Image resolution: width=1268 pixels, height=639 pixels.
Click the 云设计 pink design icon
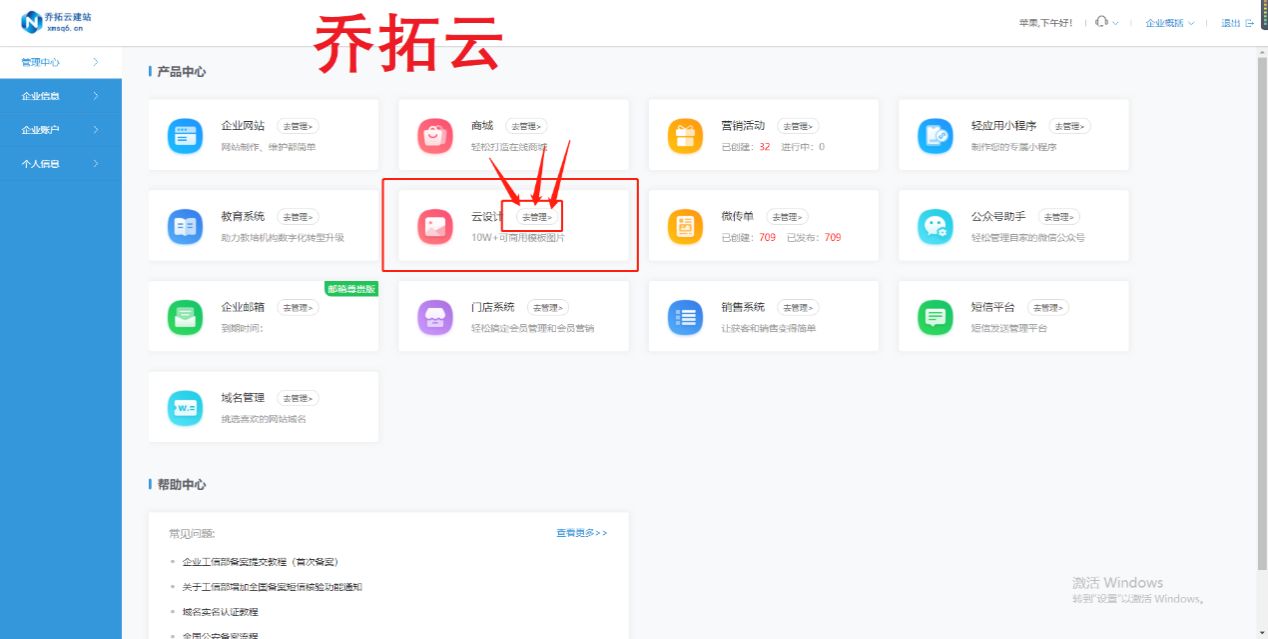[x=435, y=225]
